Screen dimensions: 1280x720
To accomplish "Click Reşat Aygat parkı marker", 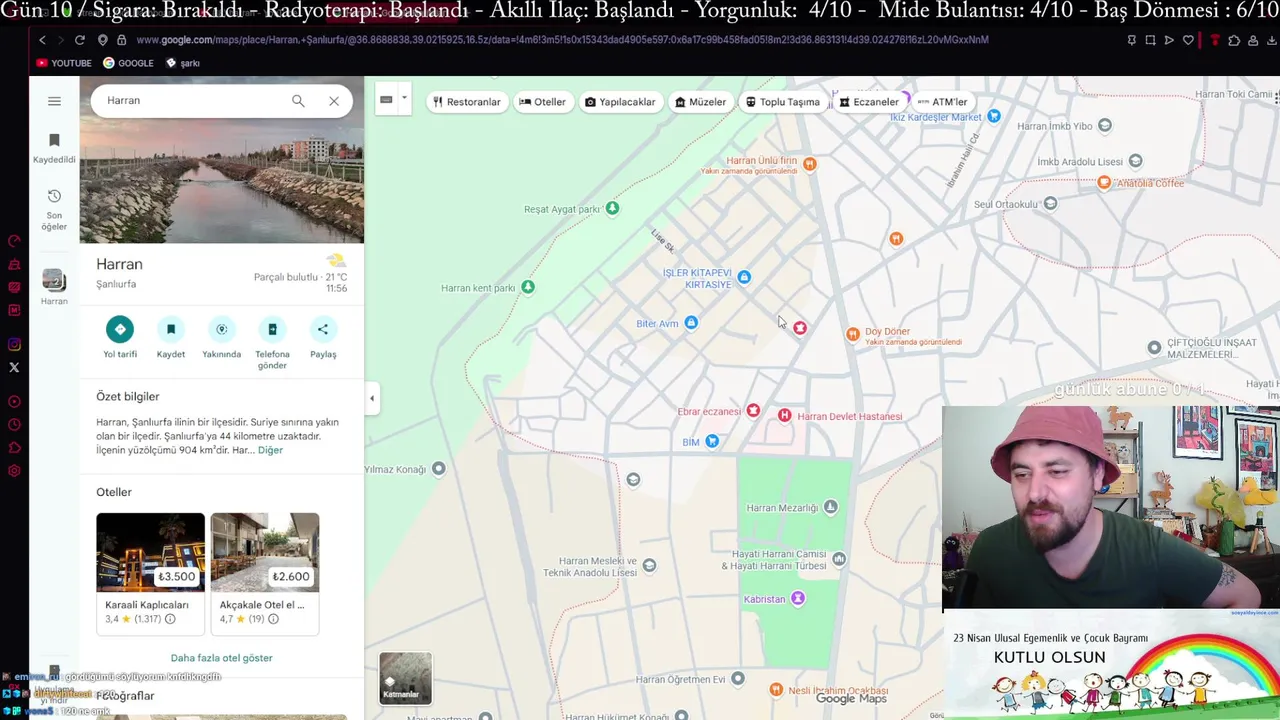I will (x=612, y=208).
